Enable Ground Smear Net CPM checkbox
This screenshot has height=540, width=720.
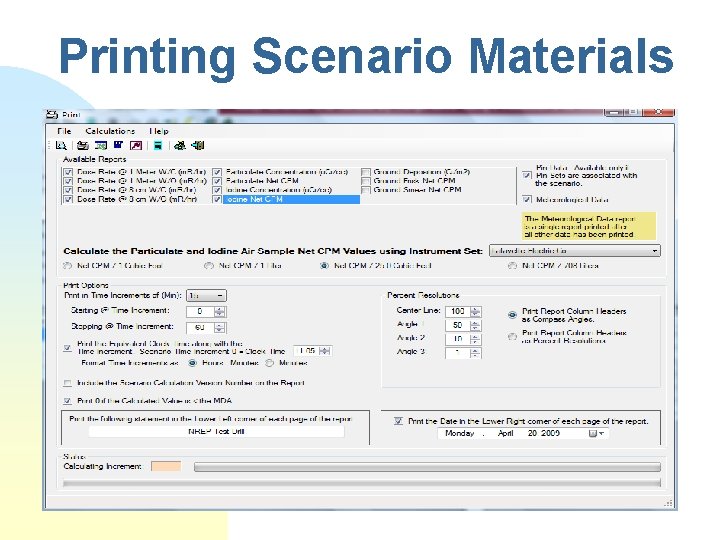pyautogui.click(x=366, y=190)
